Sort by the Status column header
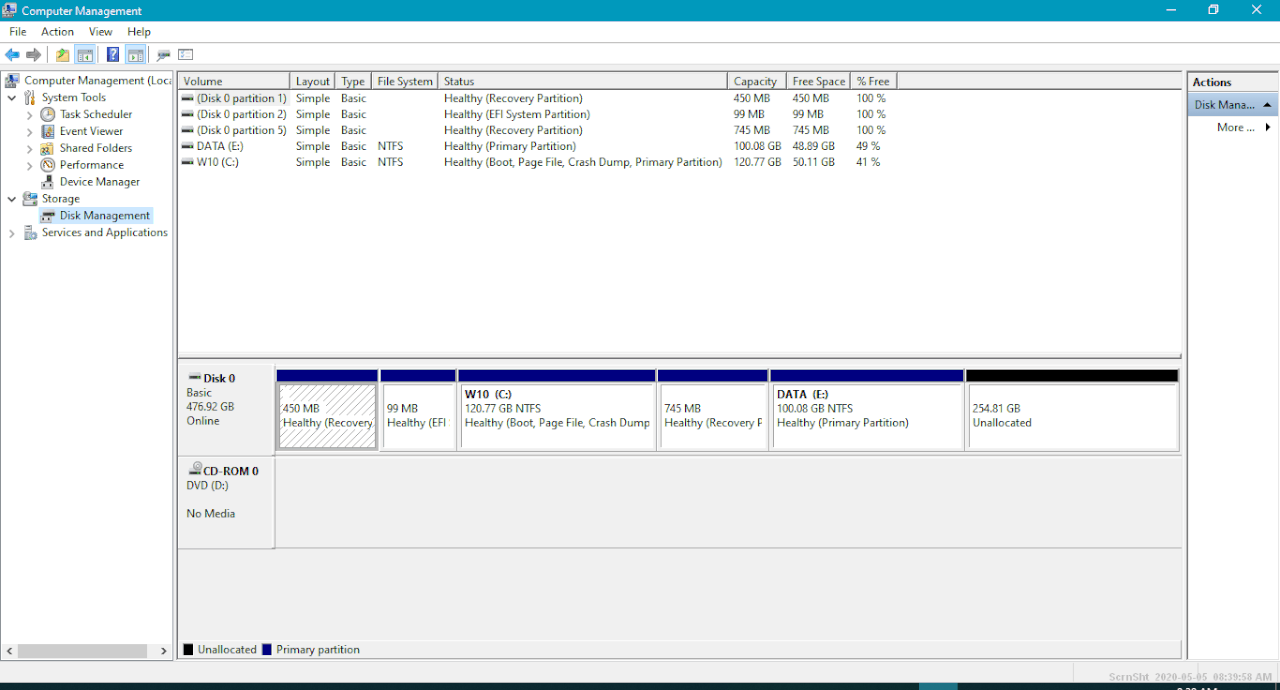 pos(583,81)
